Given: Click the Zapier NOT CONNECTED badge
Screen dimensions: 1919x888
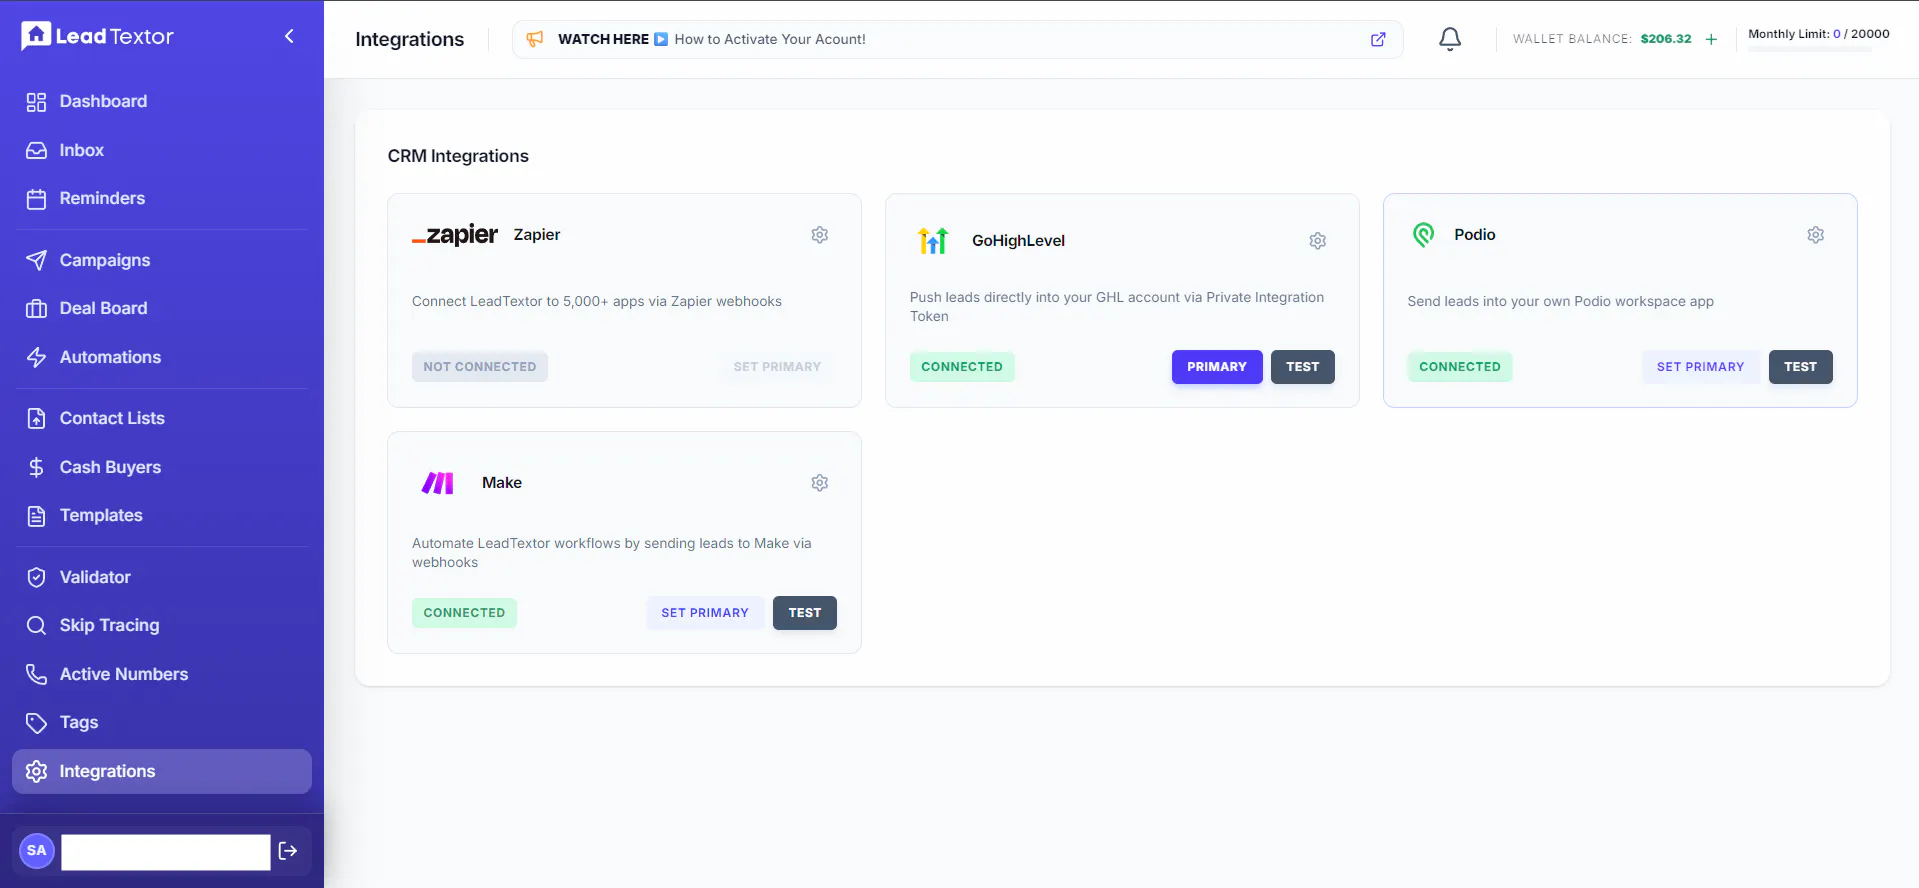Looking at the screenshot, I should point(480,367).
